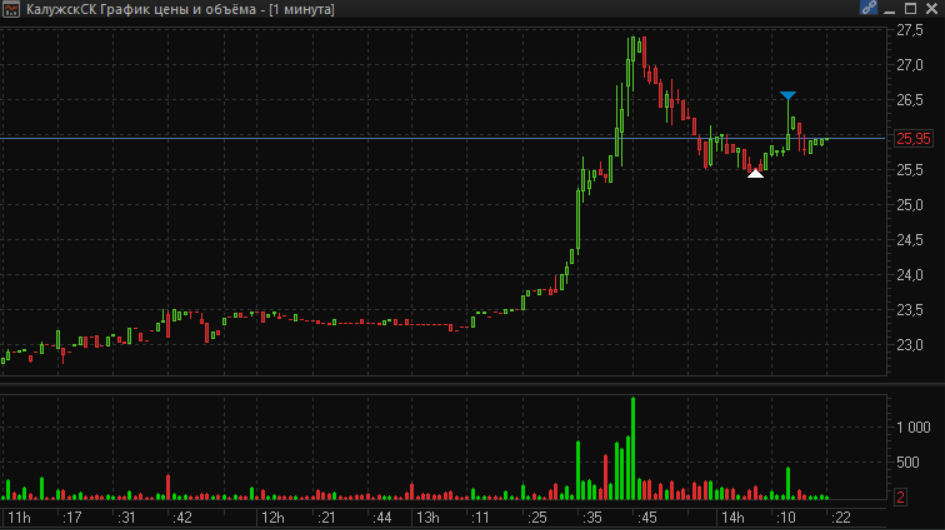This screenshot has width=945, height=530.
Task: Maximize the КалужскСК chart window
Action: coord(911,8)
